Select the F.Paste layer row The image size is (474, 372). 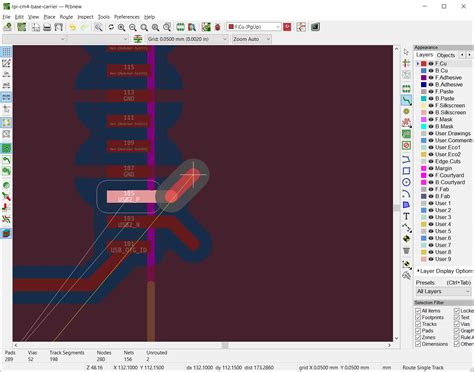pyautogui.click(x=444, y=91)
